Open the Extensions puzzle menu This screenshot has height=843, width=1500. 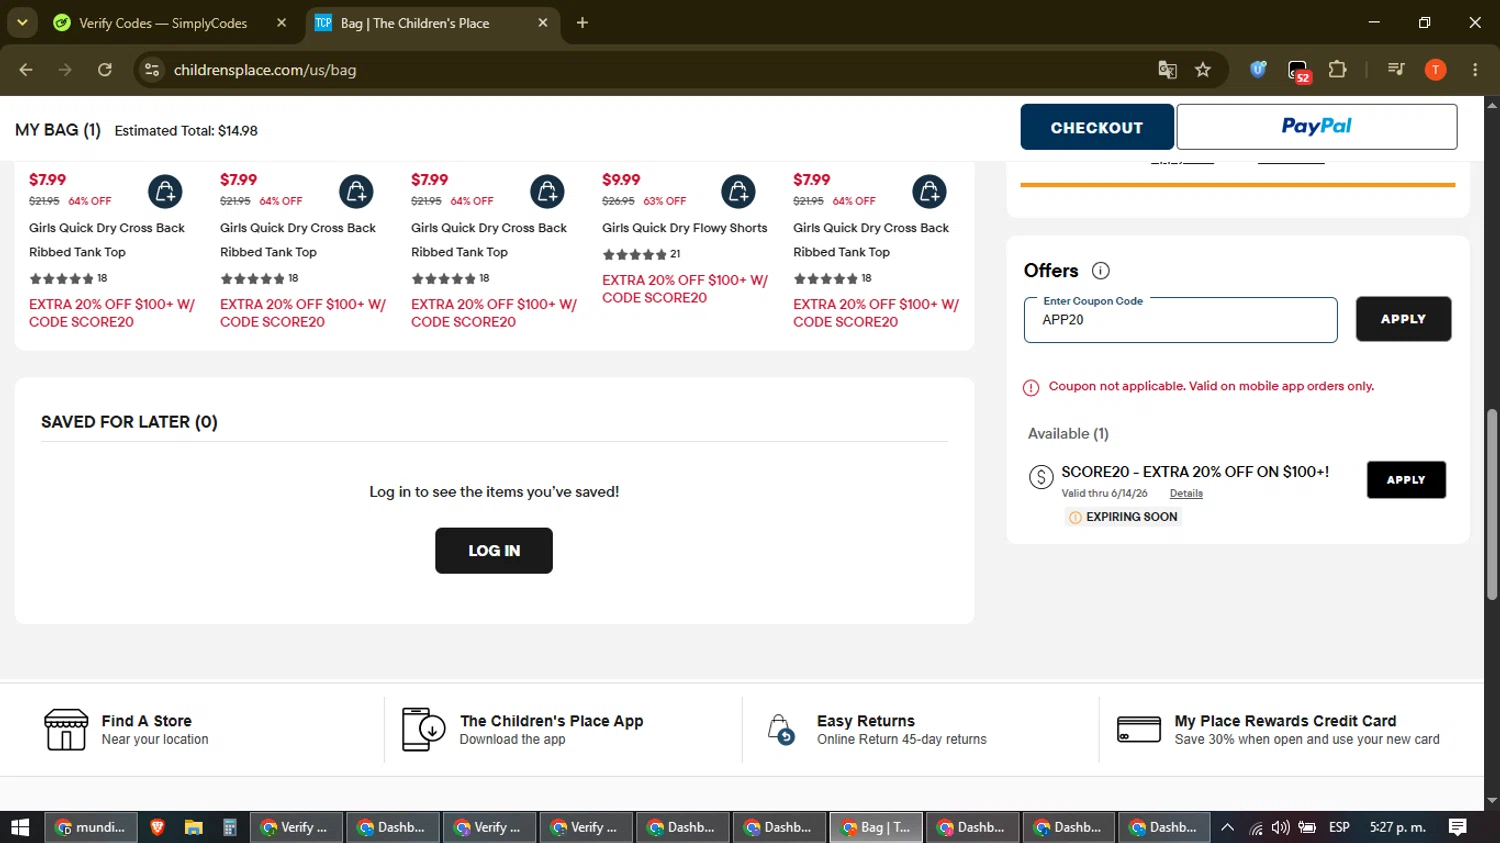click(1337, 70)
